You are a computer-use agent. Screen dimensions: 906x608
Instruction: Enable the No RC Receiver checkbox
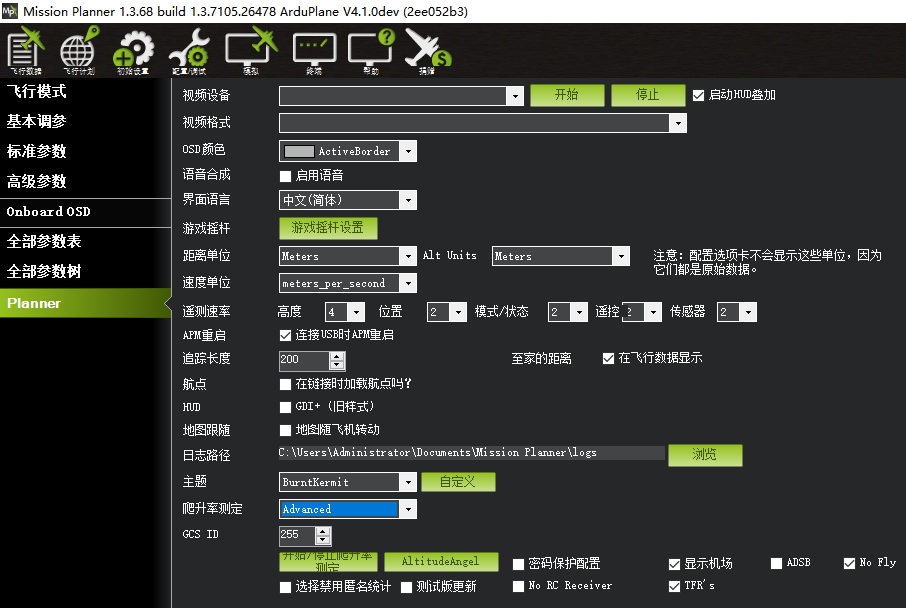(x=518, y=587)
